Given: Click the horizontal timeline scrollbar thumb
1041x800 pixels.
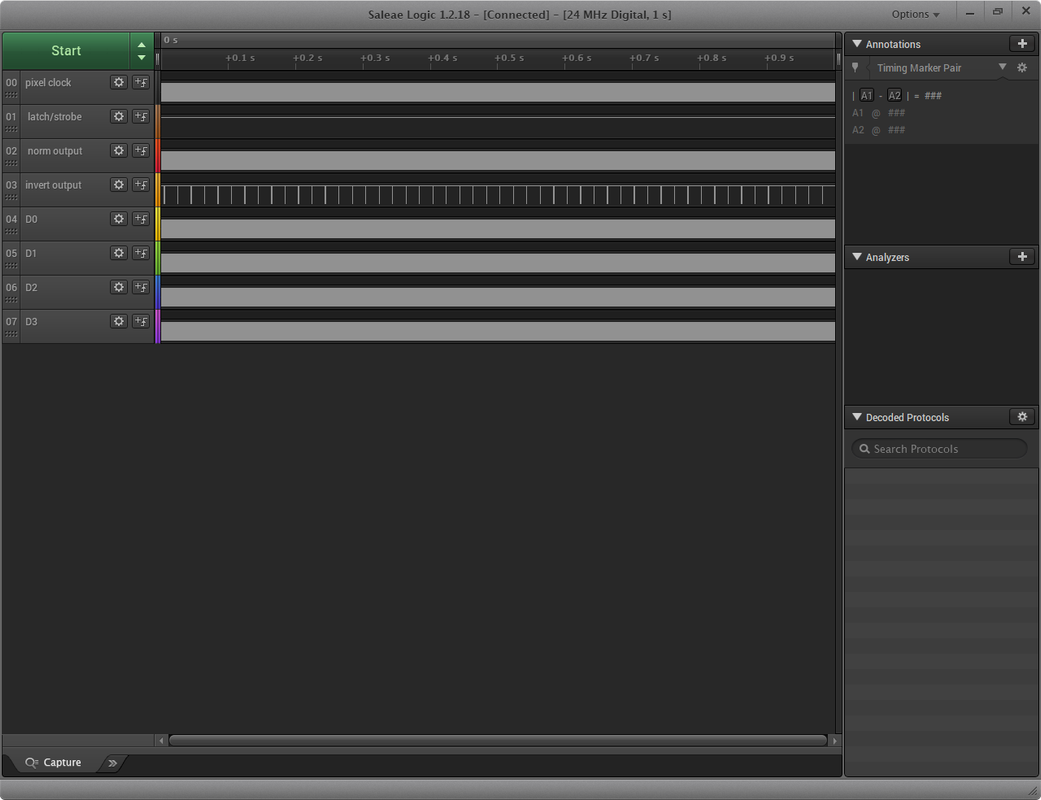Looking at the screenshot, I should [497, 740].
